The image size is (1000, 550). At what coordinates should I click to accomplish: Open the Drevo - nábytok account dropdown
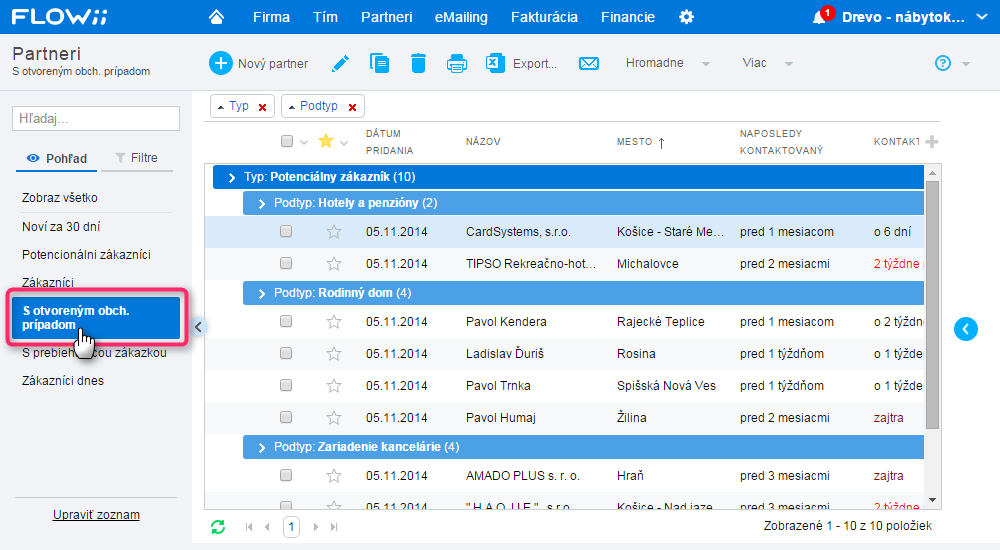tap(914, 17)
